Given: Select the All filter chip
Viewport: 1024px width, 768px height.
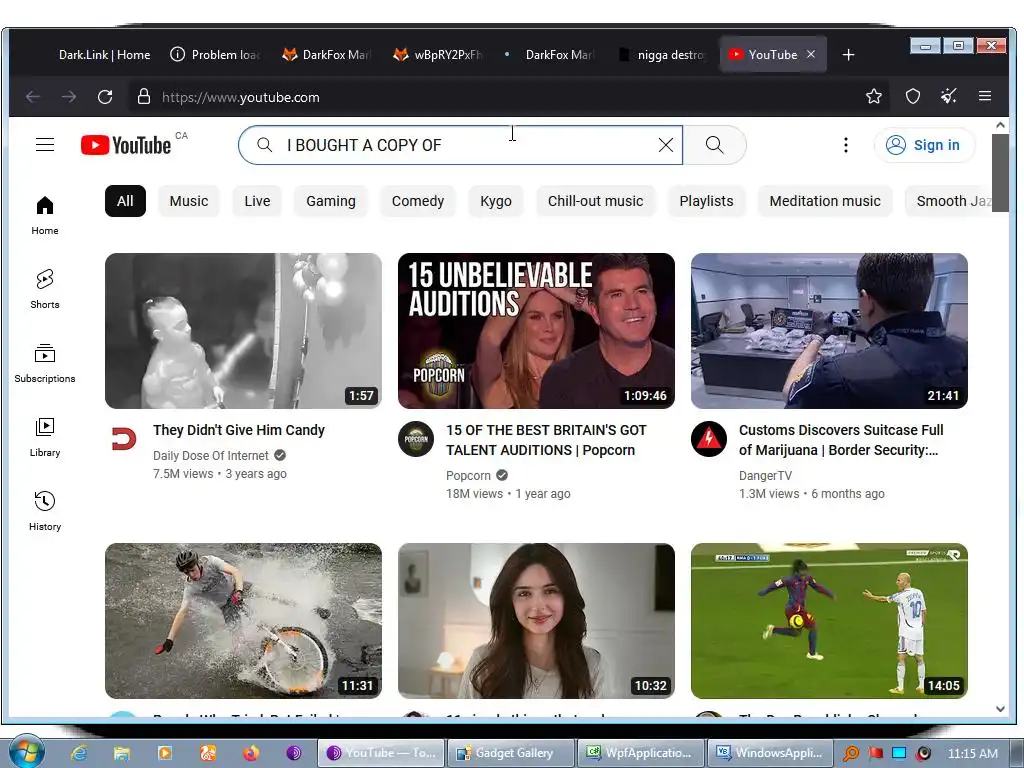Looking at the screenshot, I should coord(125,201).
